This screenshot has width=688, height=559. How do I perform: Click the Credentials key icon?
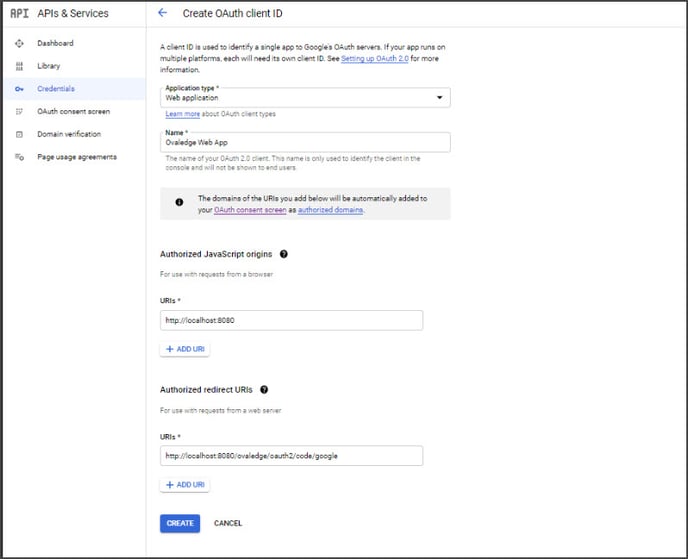coord(19,89)
